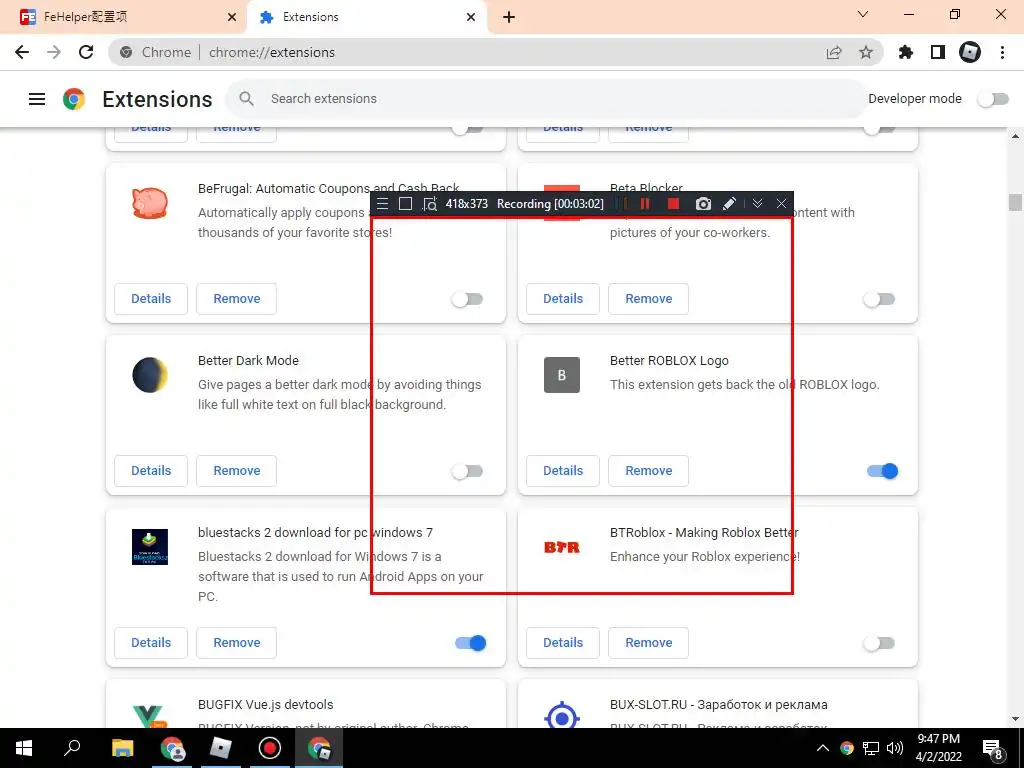Remove Better ROBLOX Logo extension
This screenshot has width=1024, height=768.
click(x=648, y=470)
